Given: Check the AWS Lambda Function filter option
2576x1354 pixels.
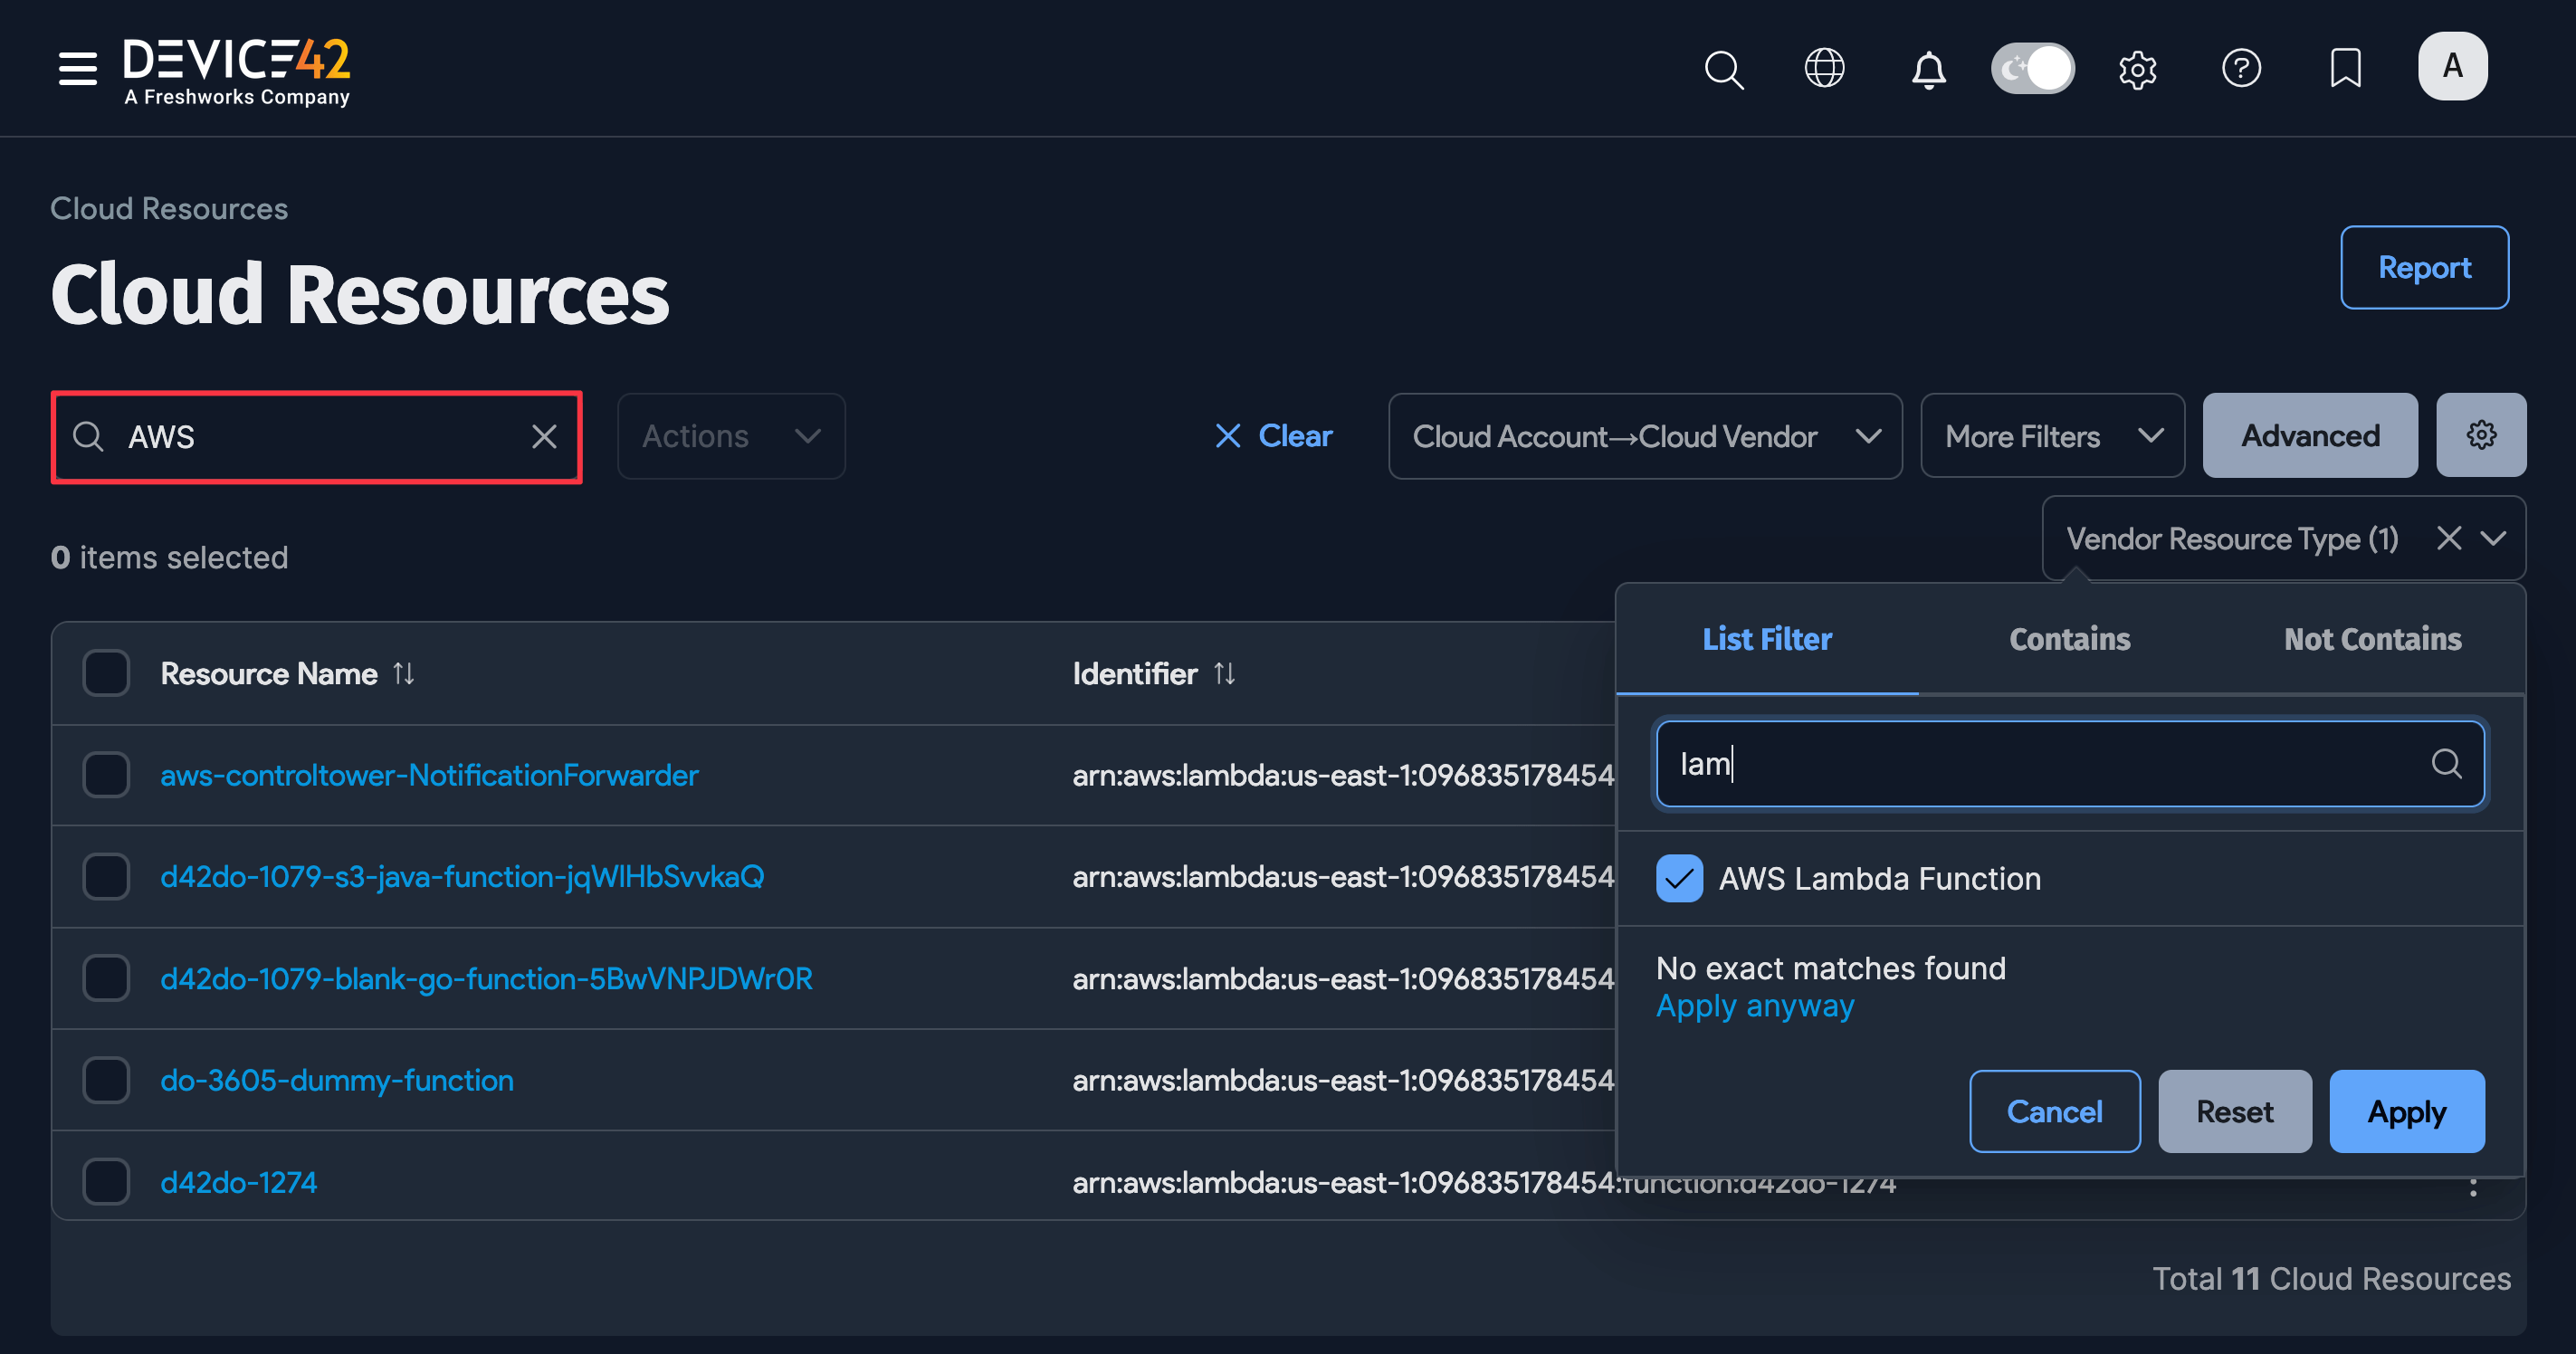Looking at the screenshot, I should click(1679, 878).
